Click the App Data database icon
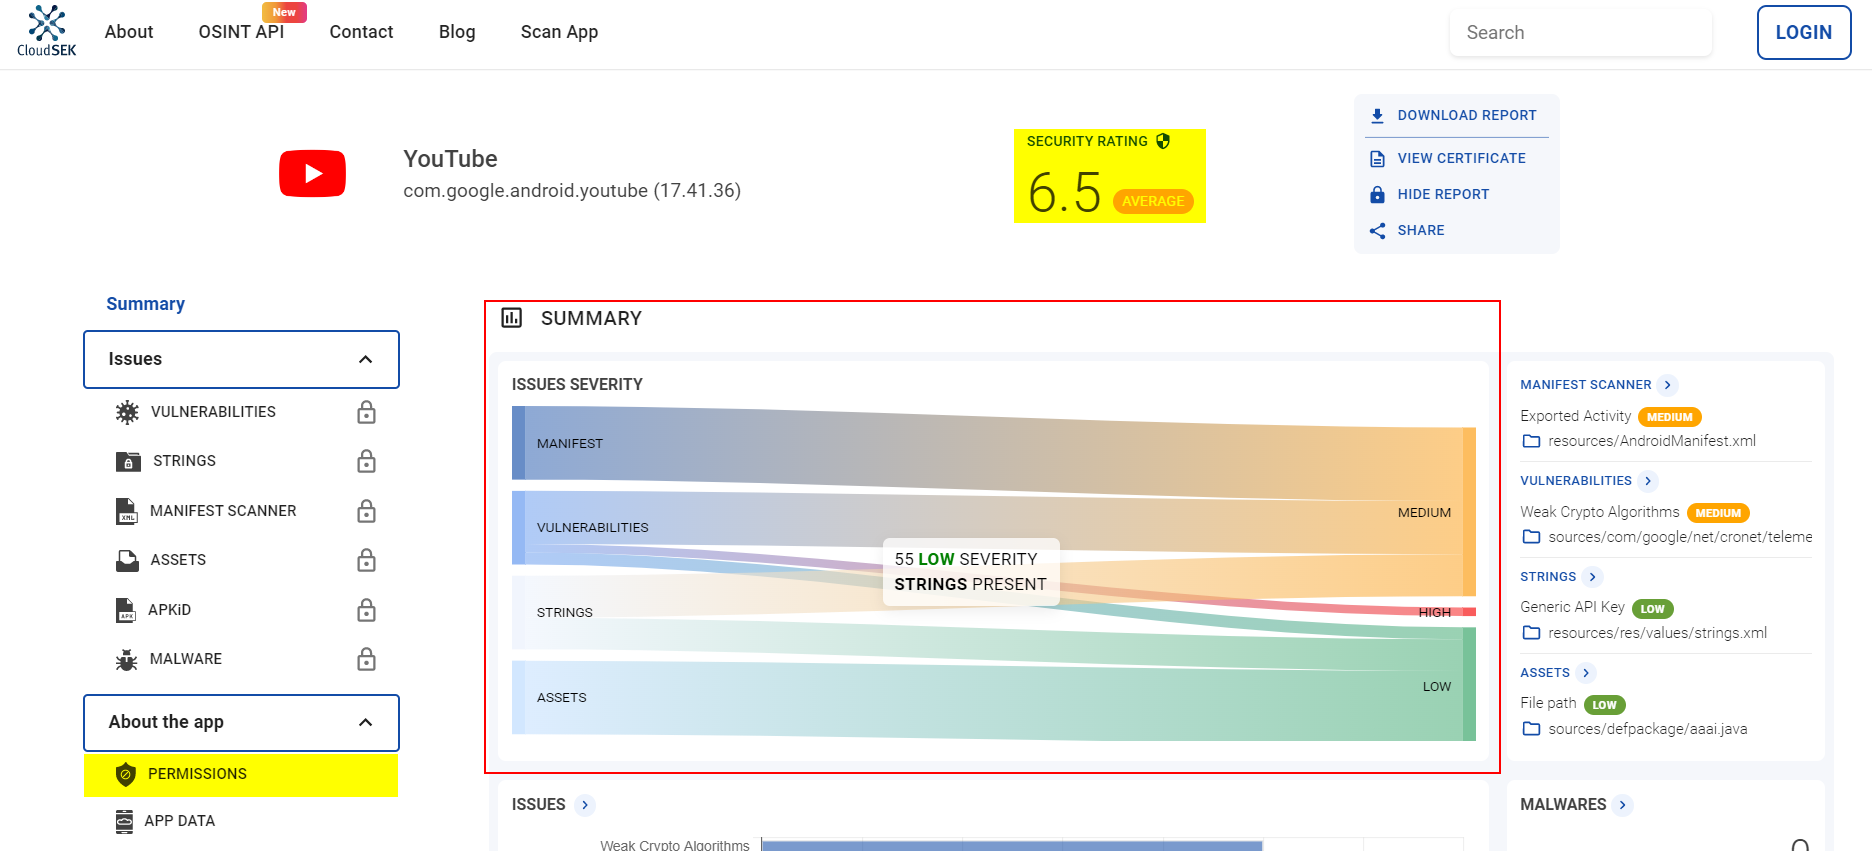The height and width of the screenshot is (851, 1872). tap(124, 821)
